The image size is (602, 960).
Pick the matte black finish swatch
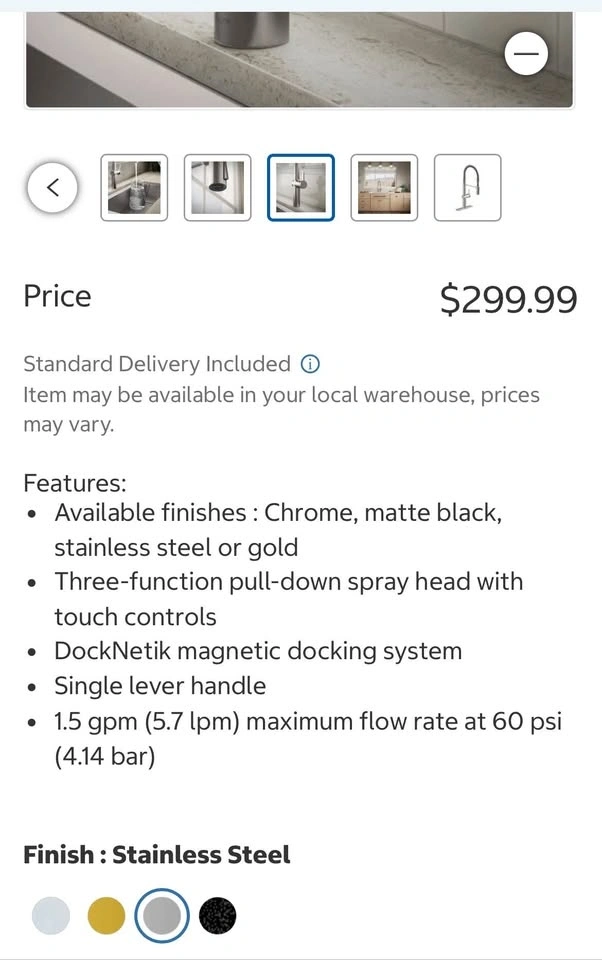pos(217,915)
